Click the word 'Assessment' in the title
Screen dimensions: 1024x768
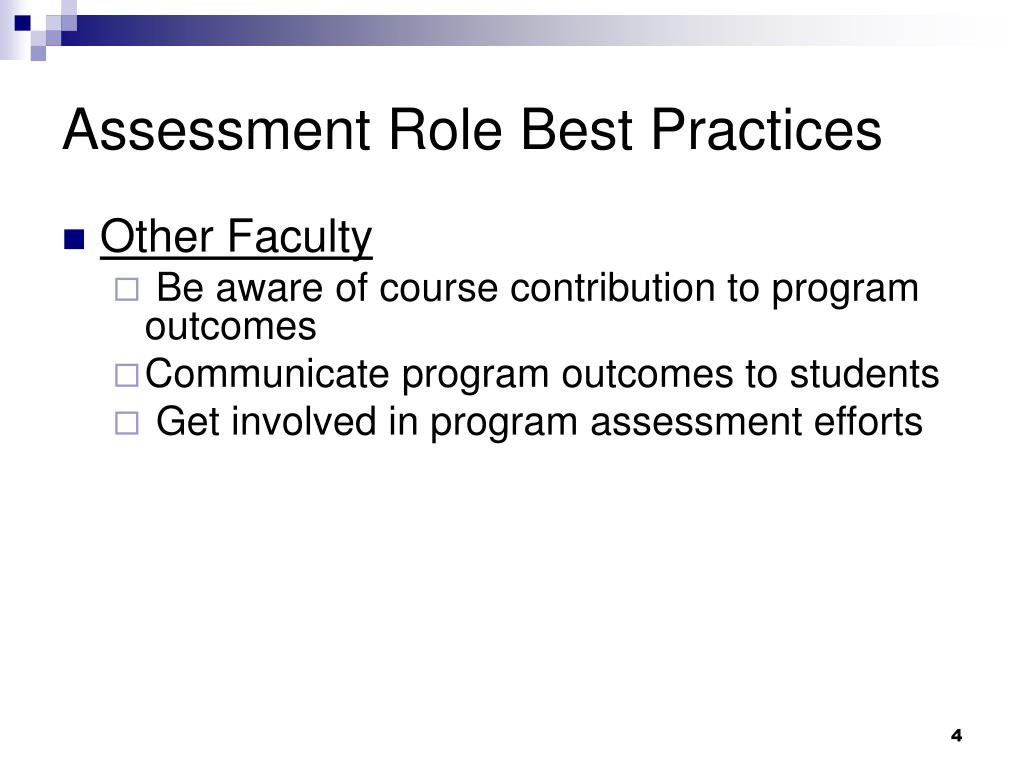click(x=217, y=130)
